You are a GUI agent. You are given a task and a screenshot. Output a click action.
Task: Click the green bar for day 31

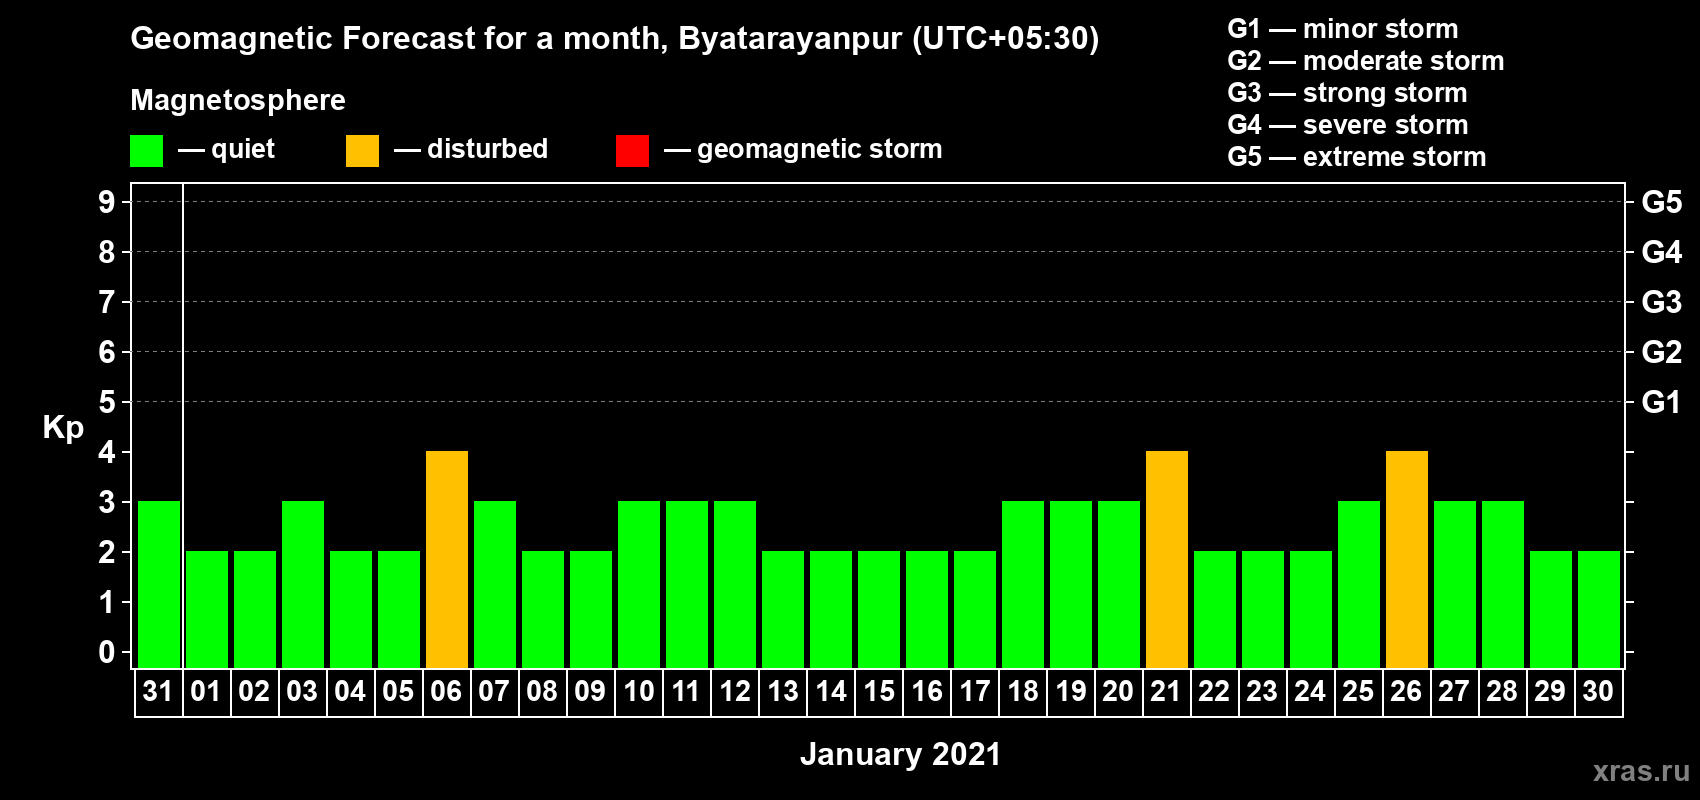[x=159, y=584]
